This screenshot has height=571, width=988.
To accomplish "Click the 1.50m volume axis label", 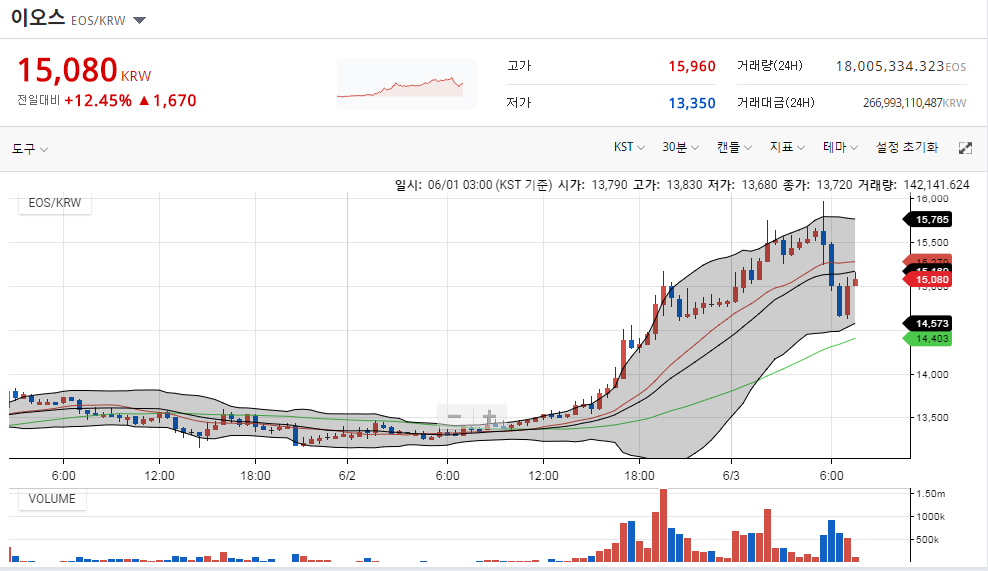I will coord(931,493).
